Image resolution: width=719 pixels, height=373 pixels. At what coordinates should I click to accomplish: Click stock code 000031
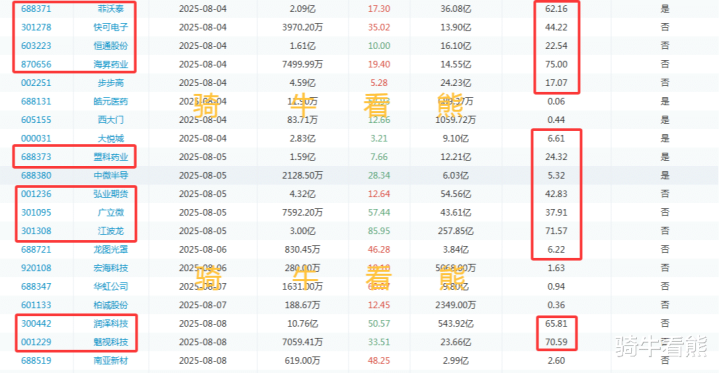coord(36,138)
